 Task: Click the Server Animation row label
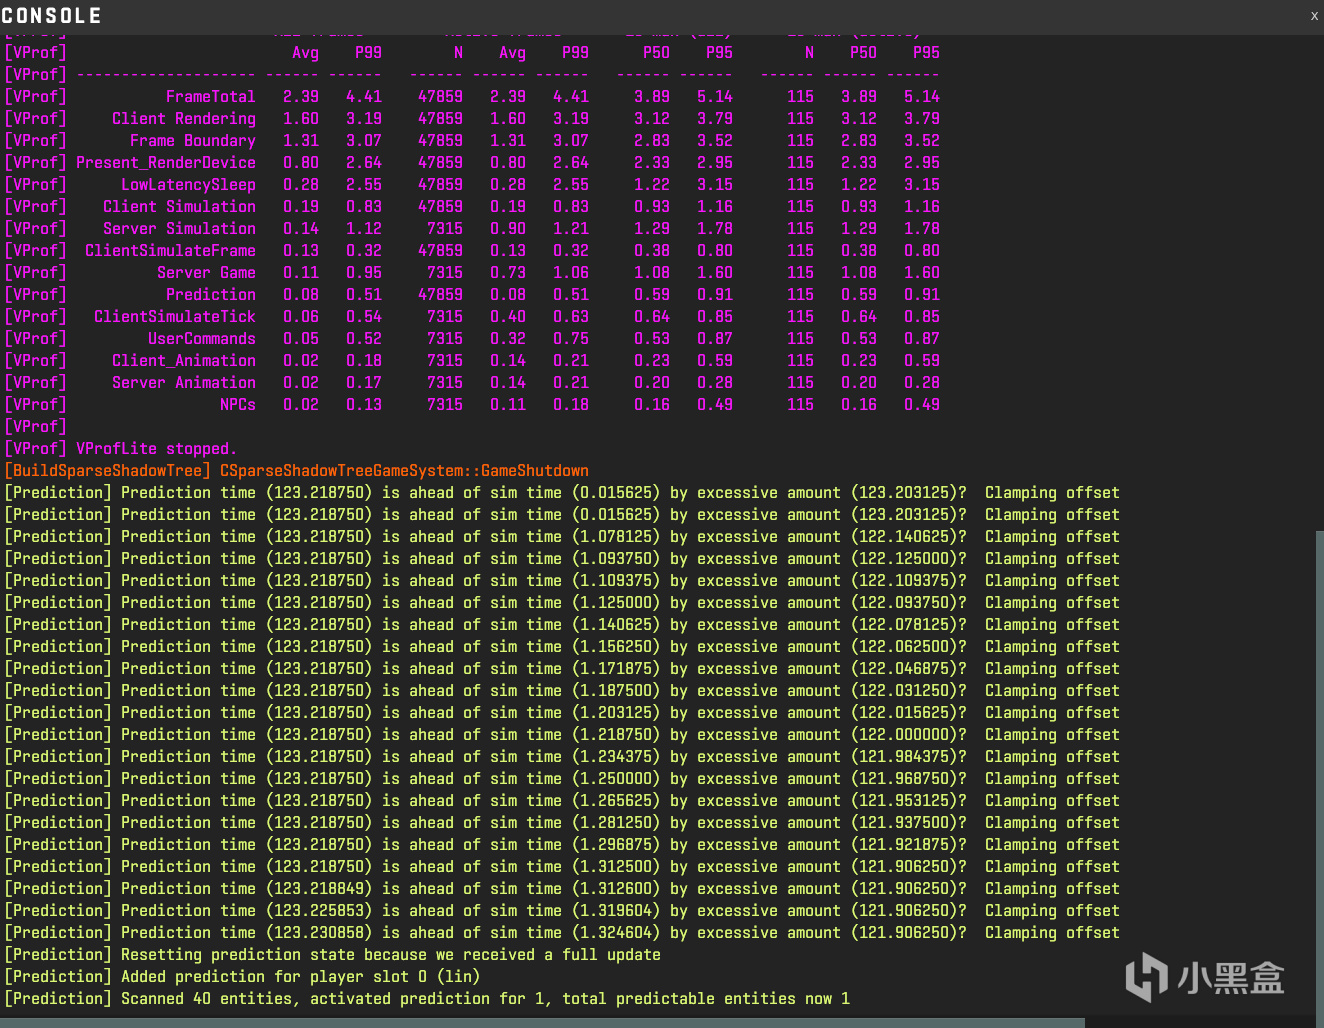pos(184,383)
